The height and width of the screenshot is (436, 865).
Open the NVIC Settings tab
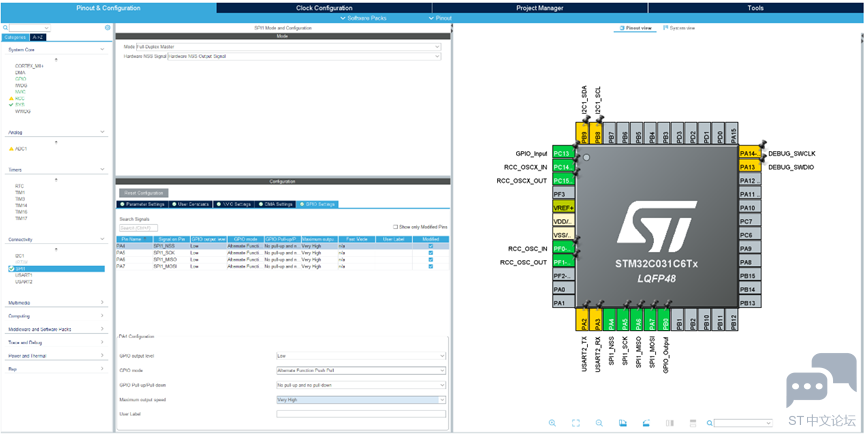234,204
